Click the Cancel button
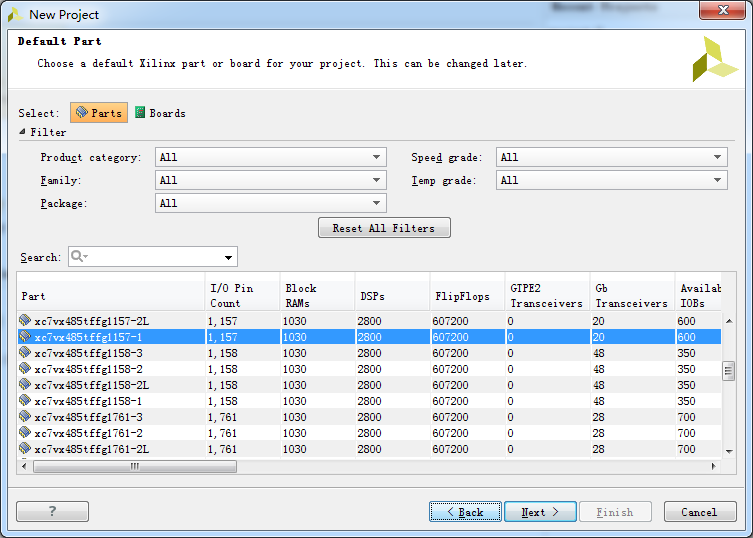Screen dimensions: 753x538 tap(700, 512)
